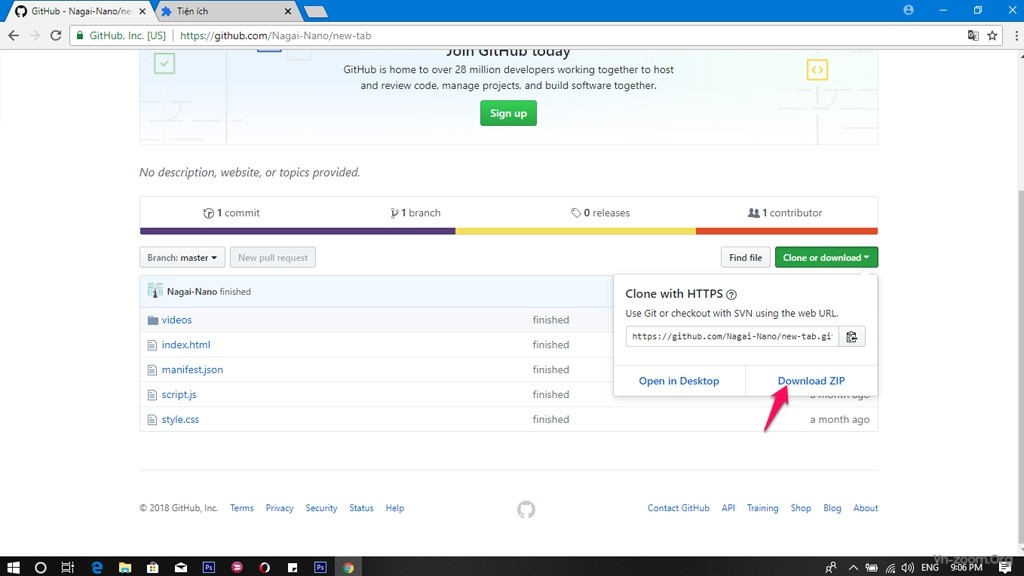The image size is (1024, 576).
Task: Click the green Sign up button
Action: point(508,113)
